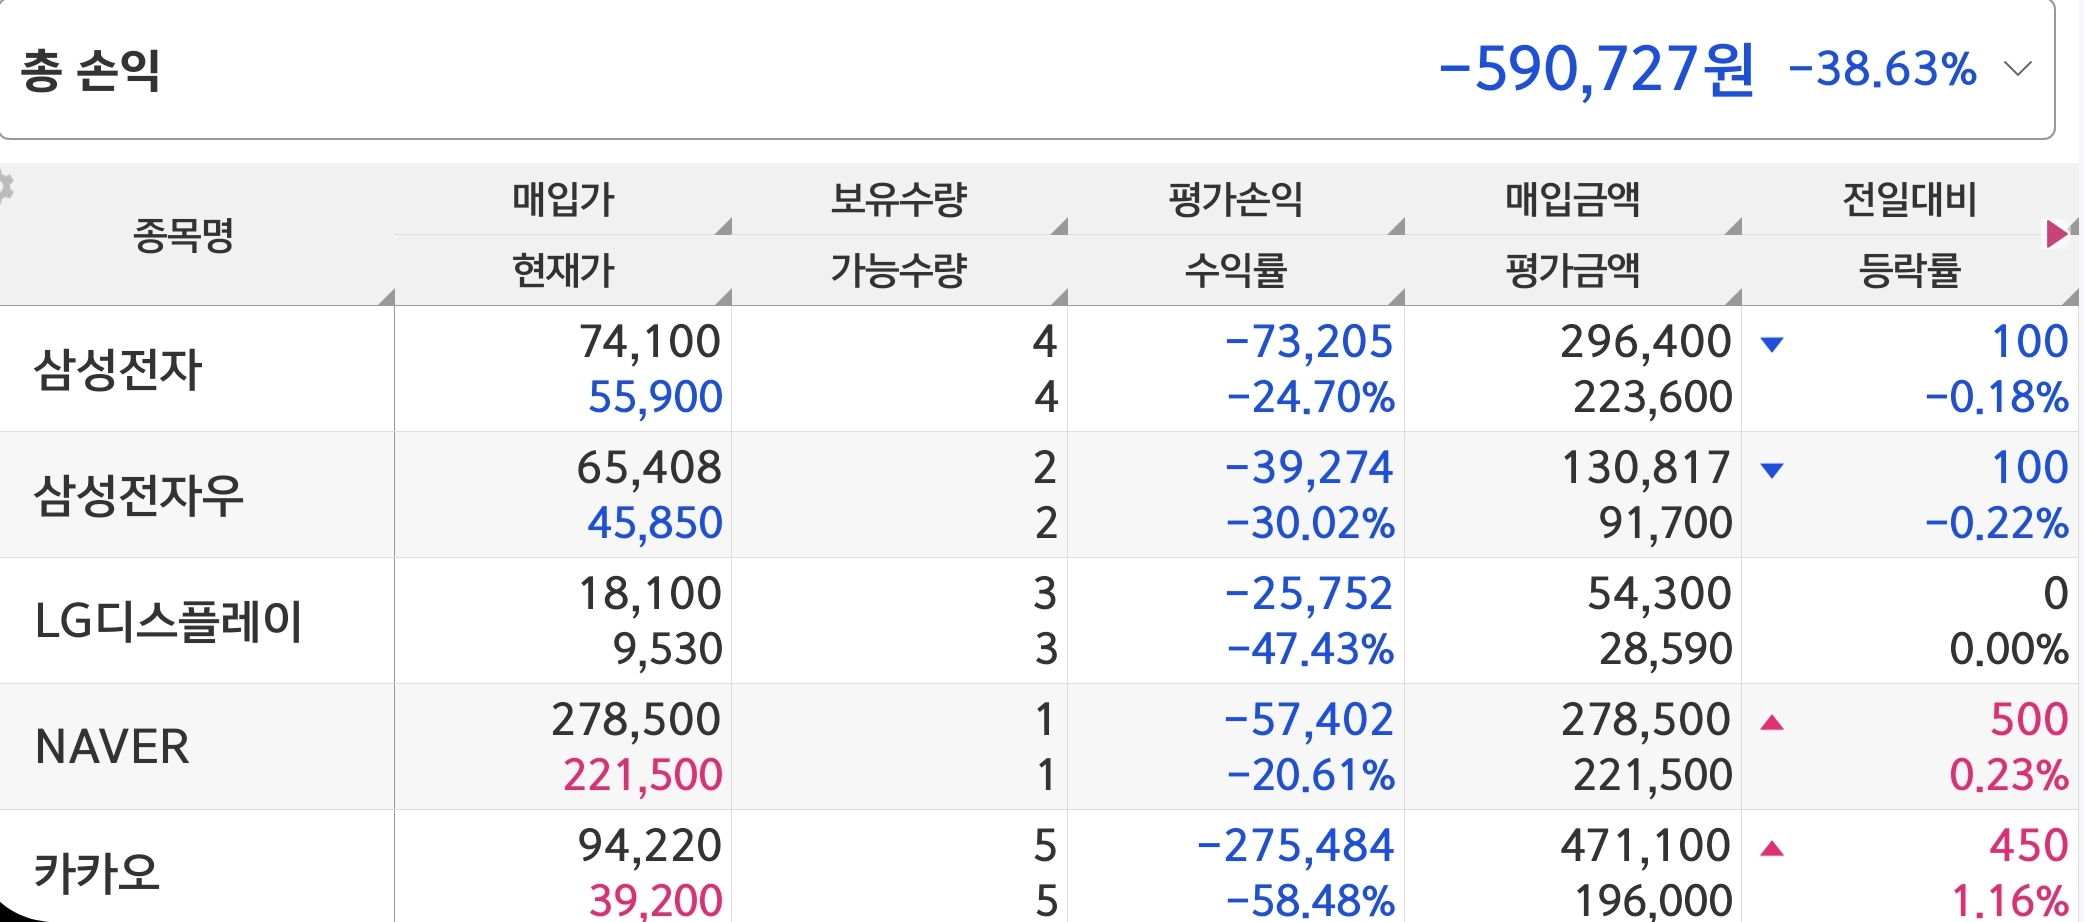The height and width of the screenshot is (922, 2084).
Task: Select 카카오 valuation 196,000
Action: pyautogui.click(x=1654, y=901)
